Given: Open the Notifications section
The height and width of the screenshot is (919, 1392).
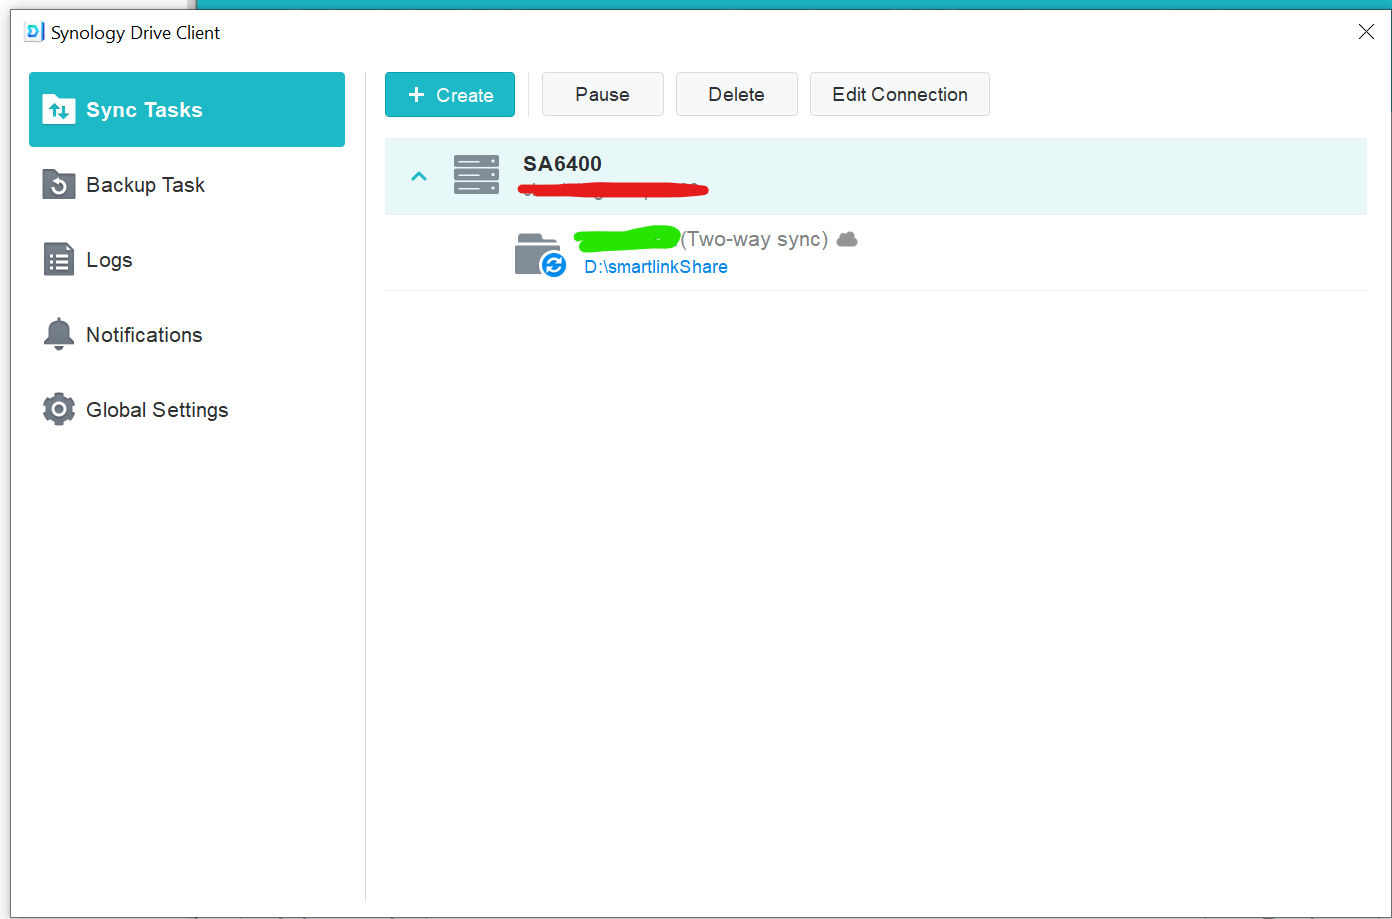Looking at the screenshot, I should [x=187, y=335].
